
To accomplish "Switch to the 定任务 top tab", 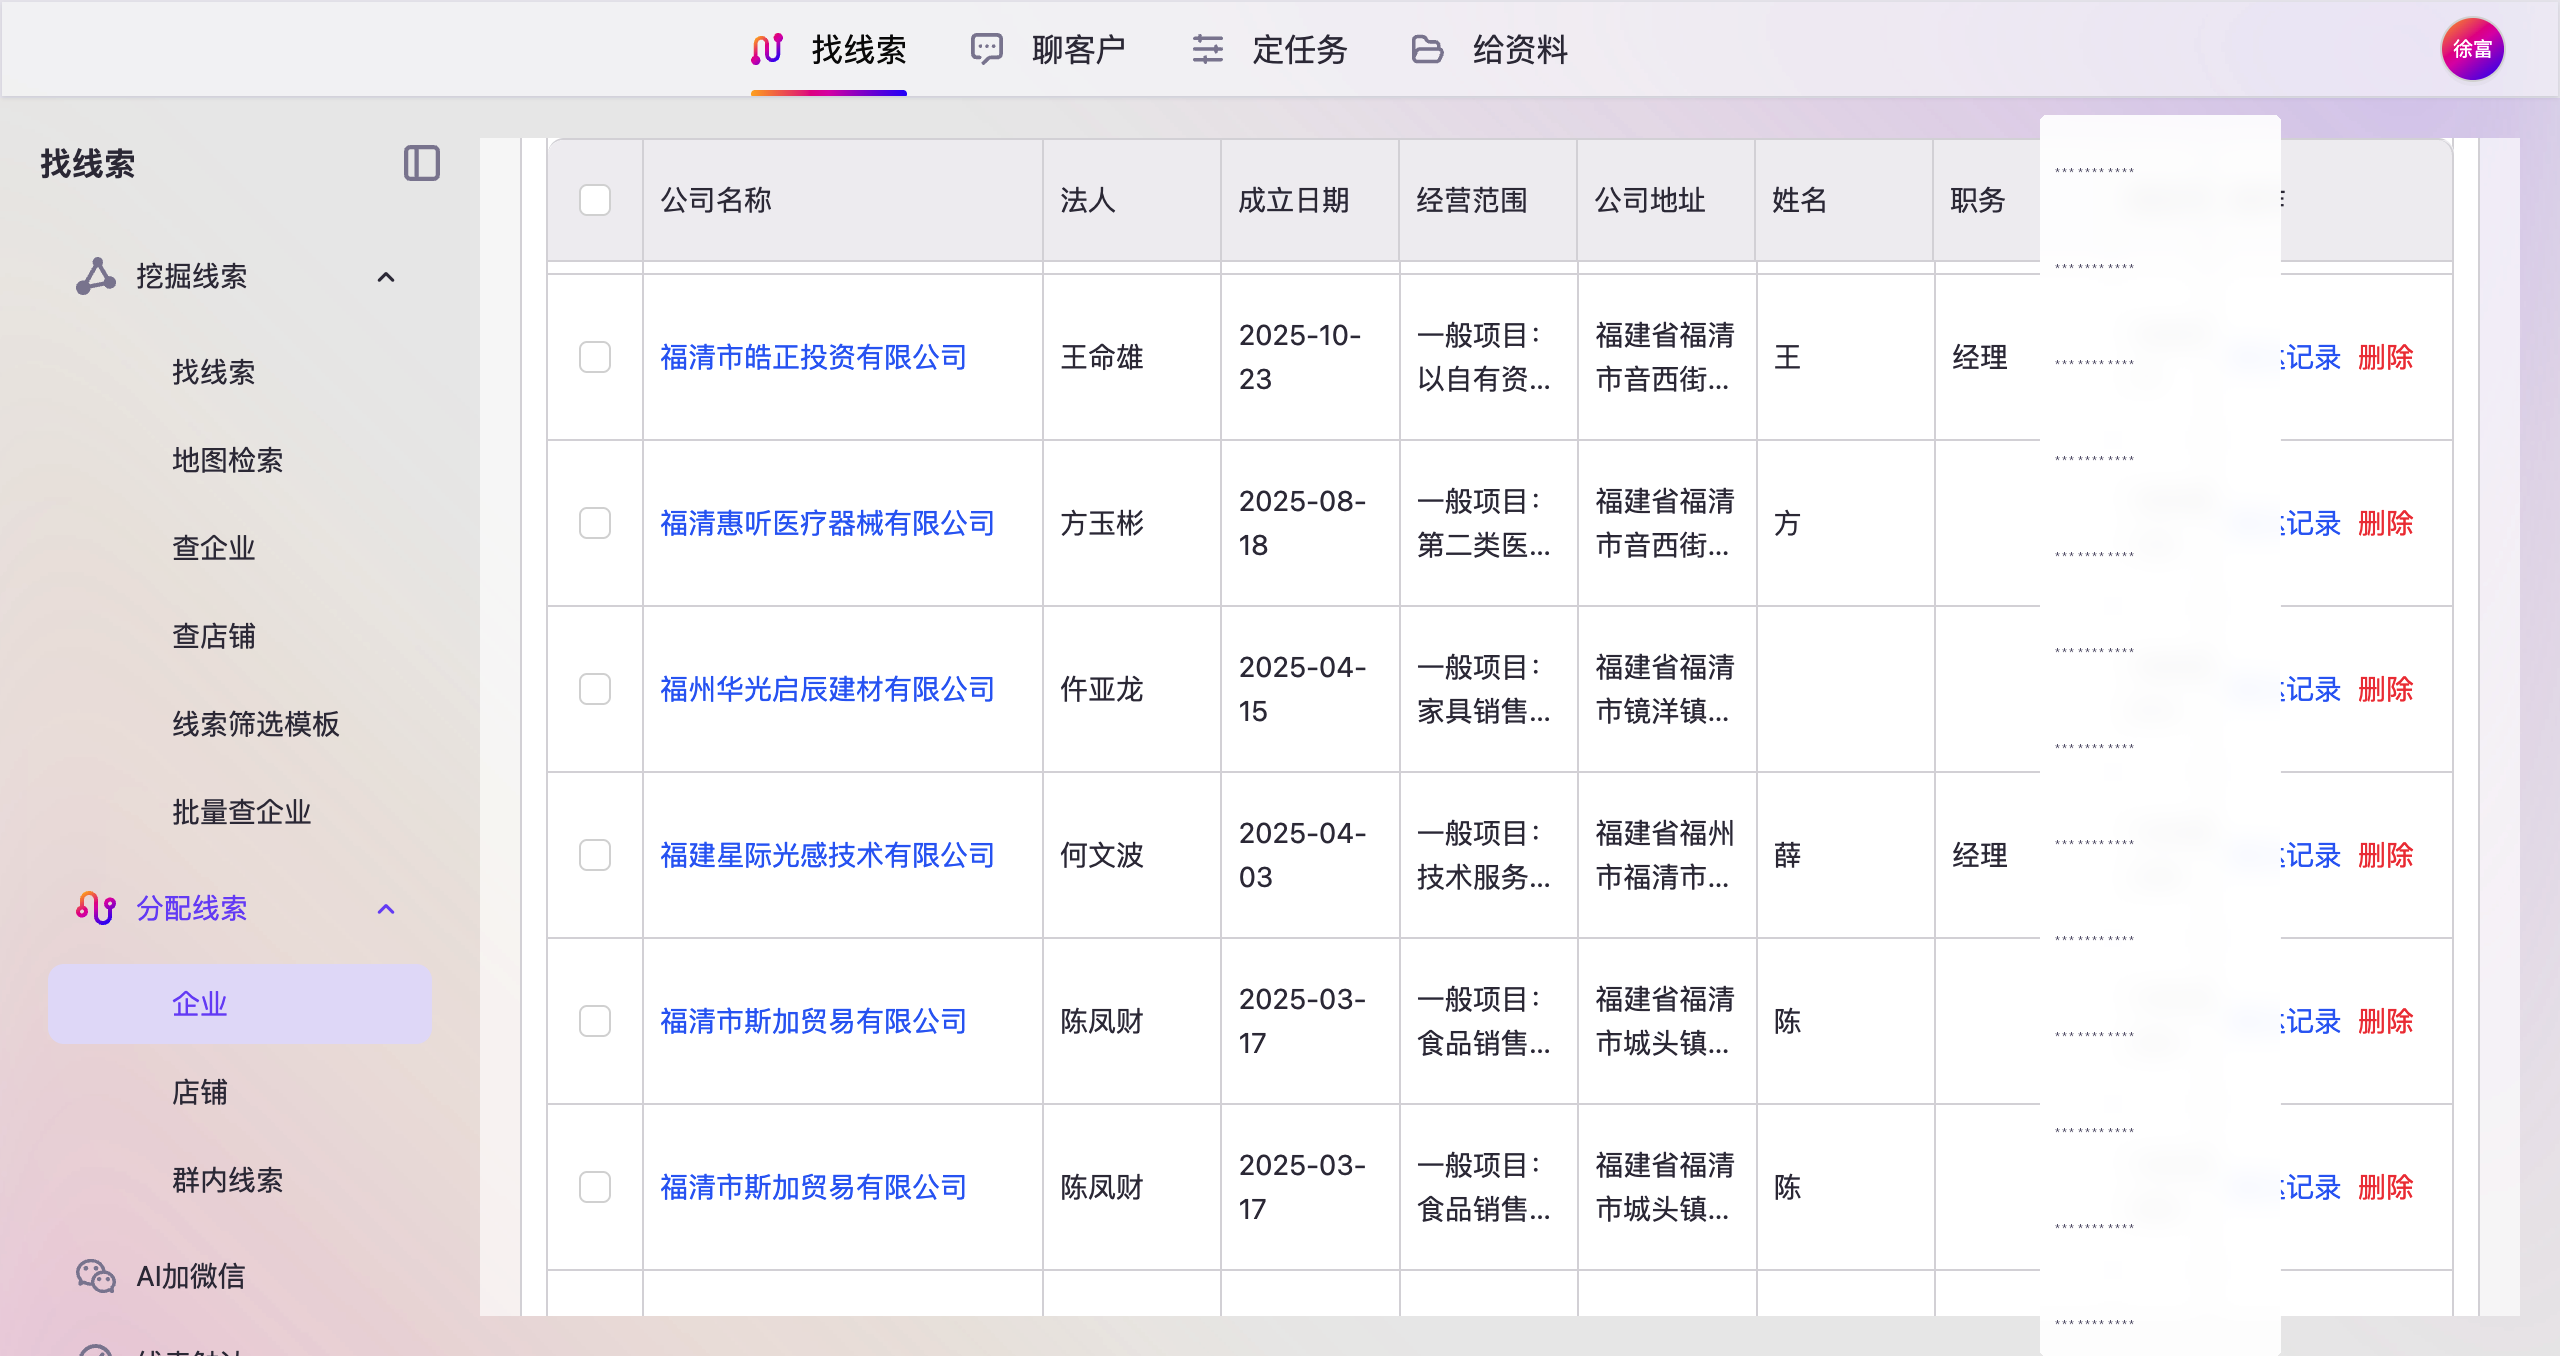I will click(x=1269, y=49).
